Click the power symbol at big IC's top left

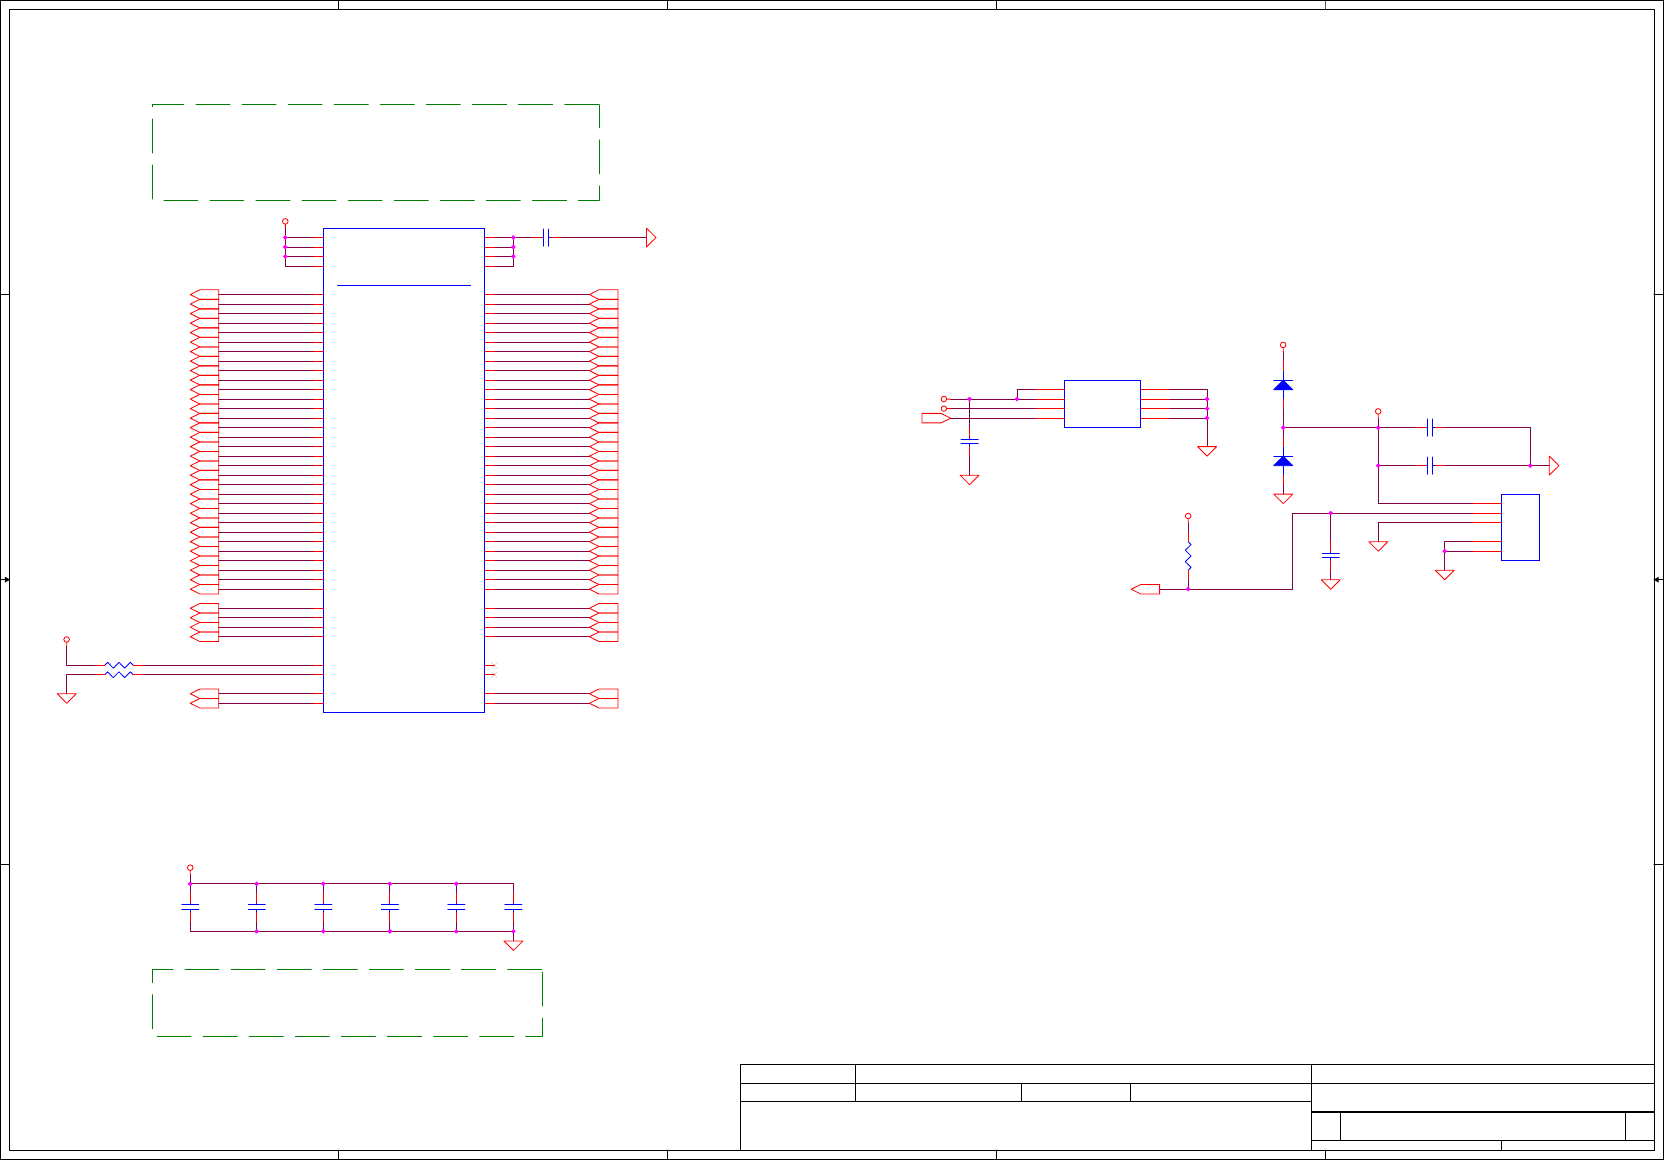pos(285,221)
